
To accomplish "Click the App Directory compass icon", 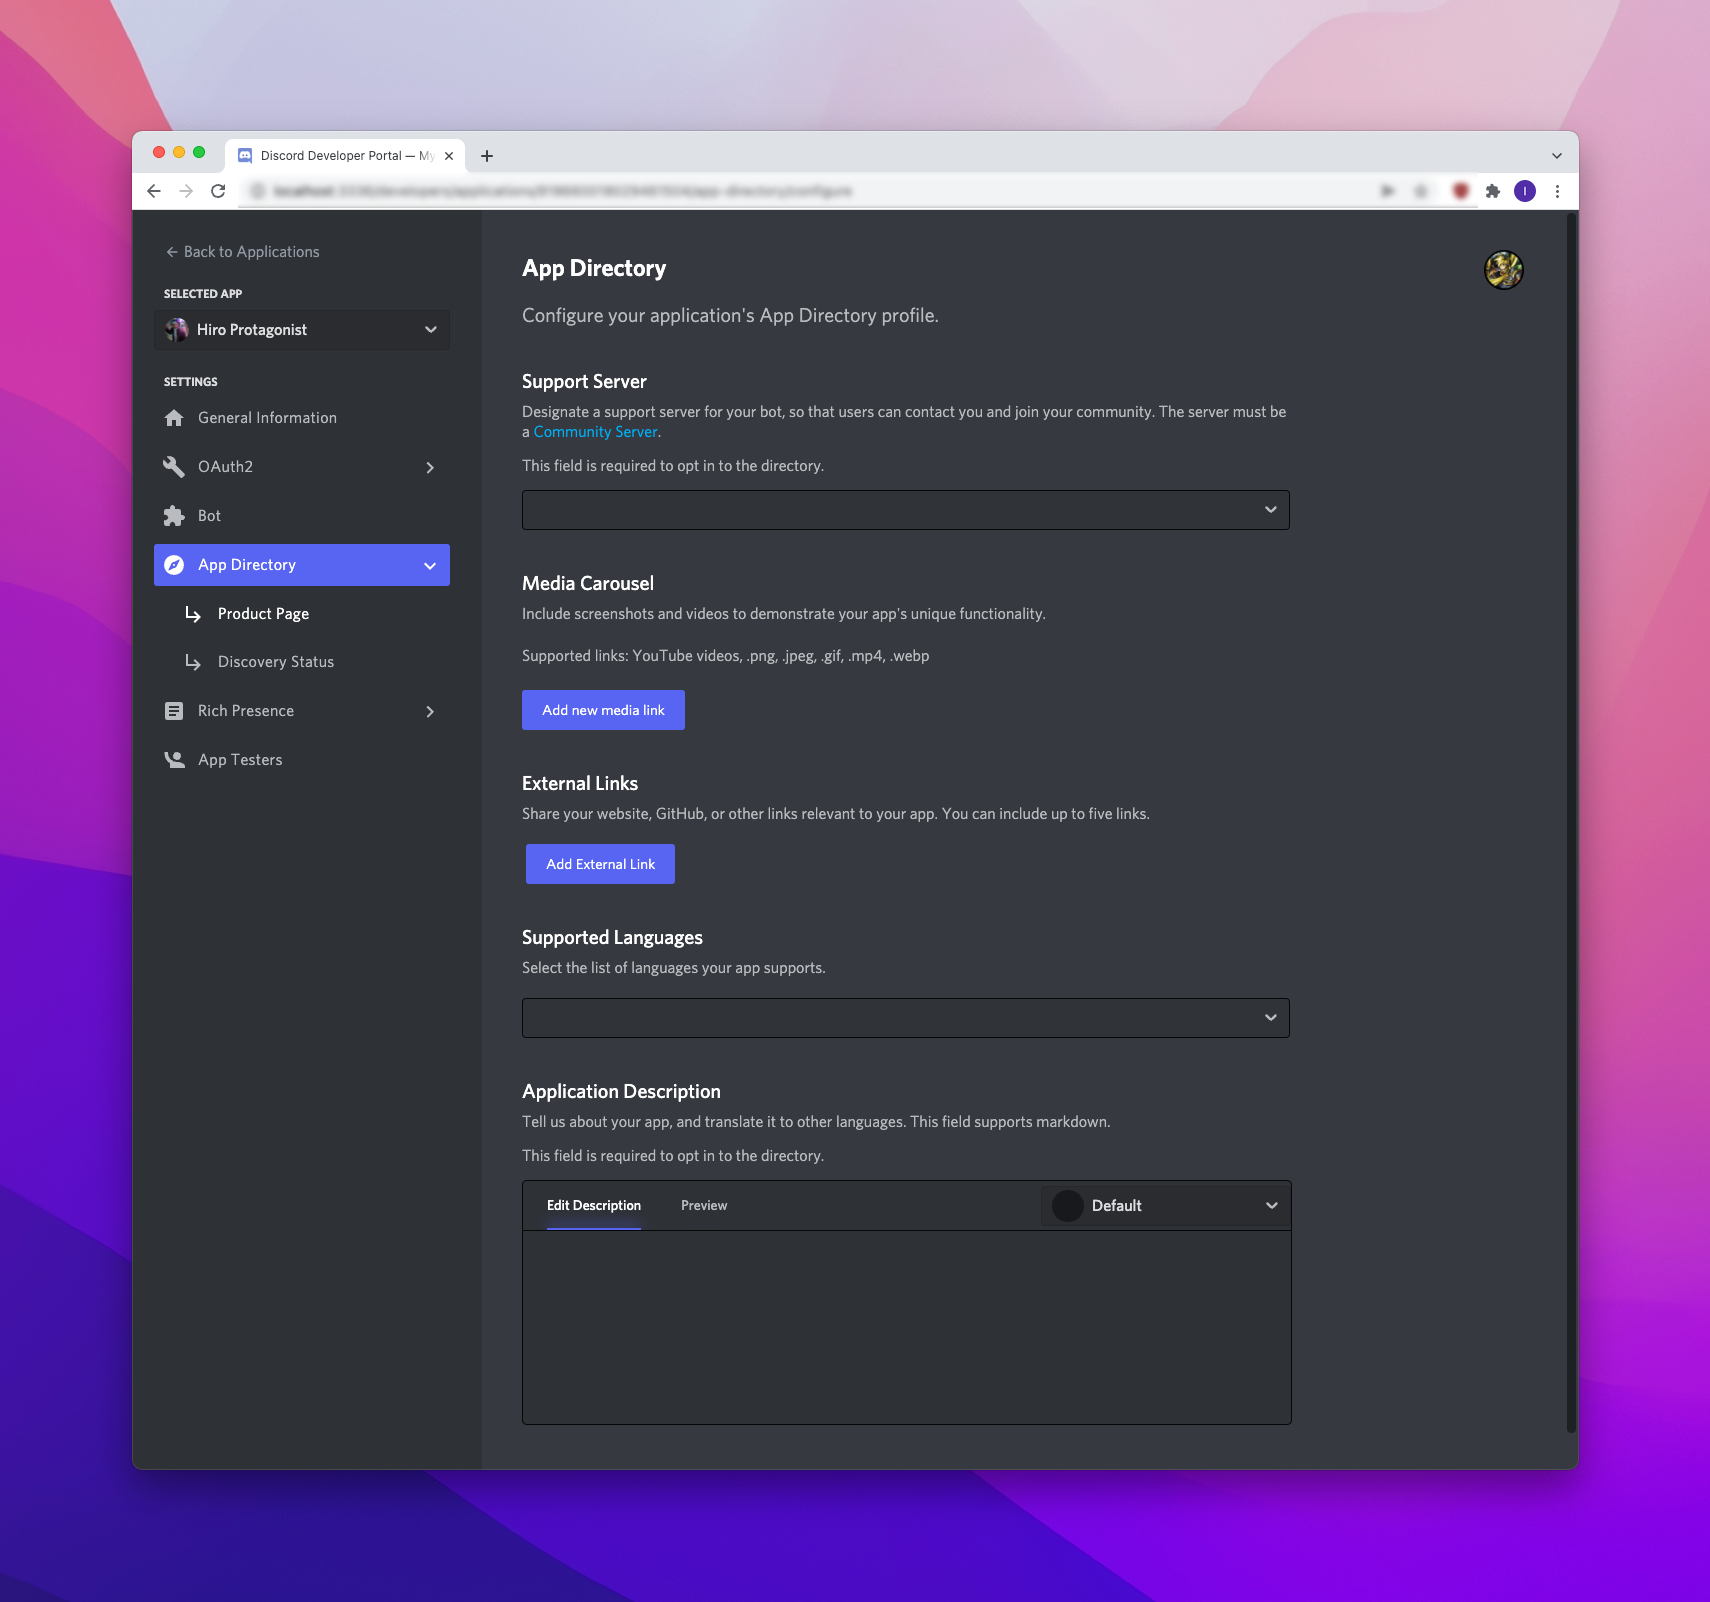I will [x=174, y=565].
